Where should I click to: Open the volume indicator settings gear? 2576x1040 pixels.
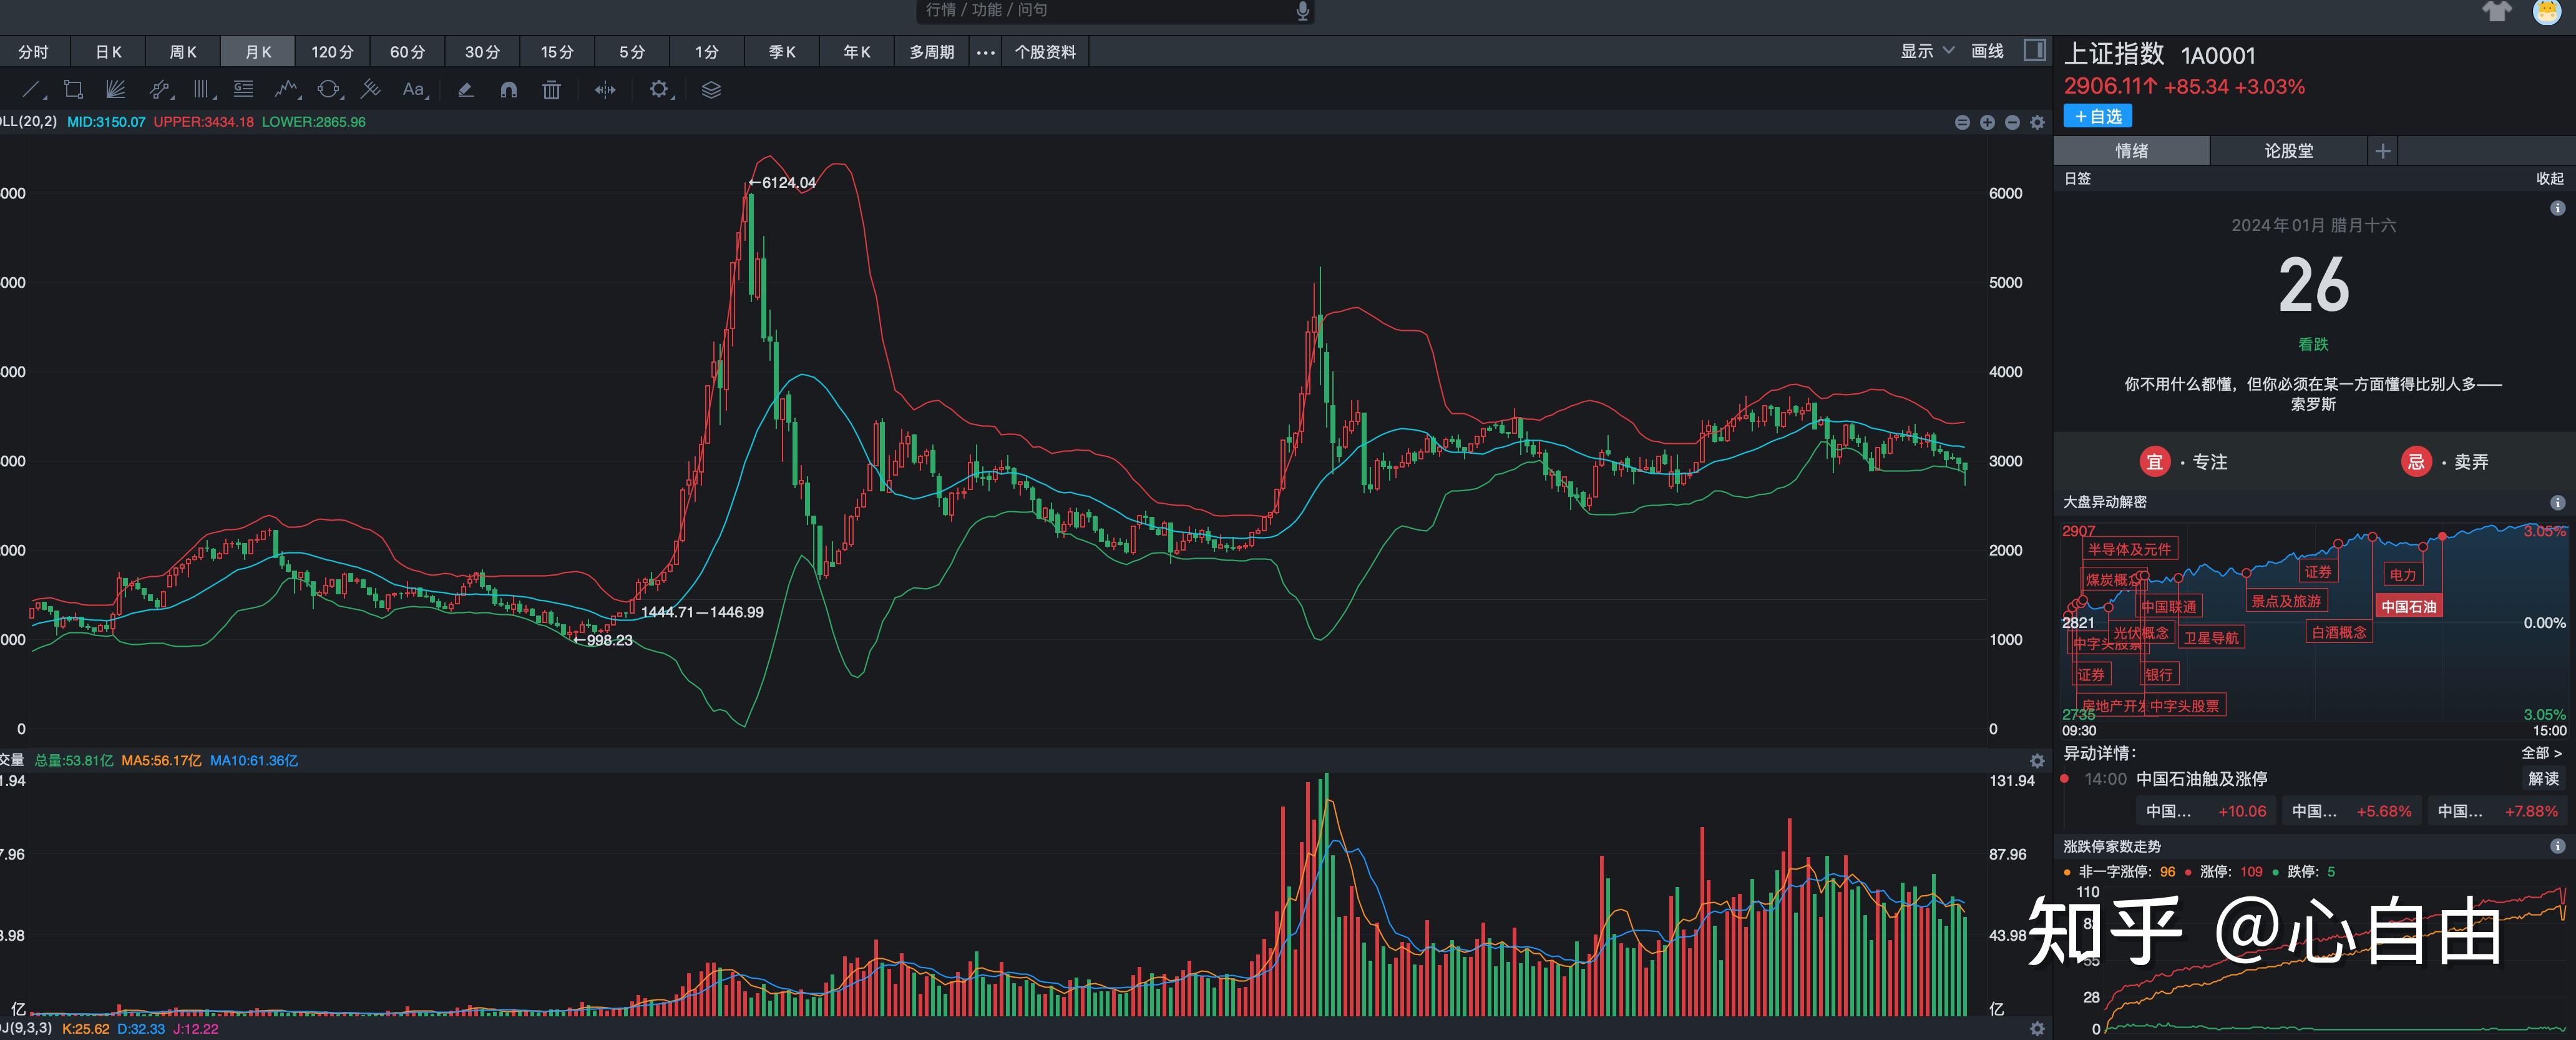tap(2037, 761)
